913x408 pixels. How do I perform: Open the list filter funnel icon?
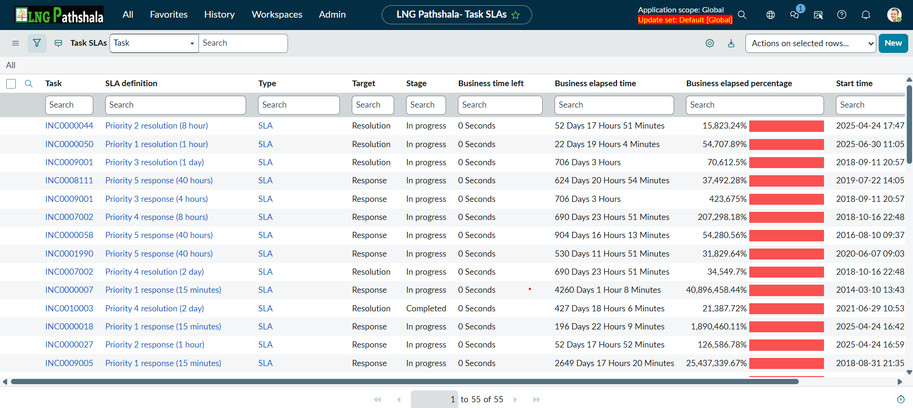[x=37, y=43]
